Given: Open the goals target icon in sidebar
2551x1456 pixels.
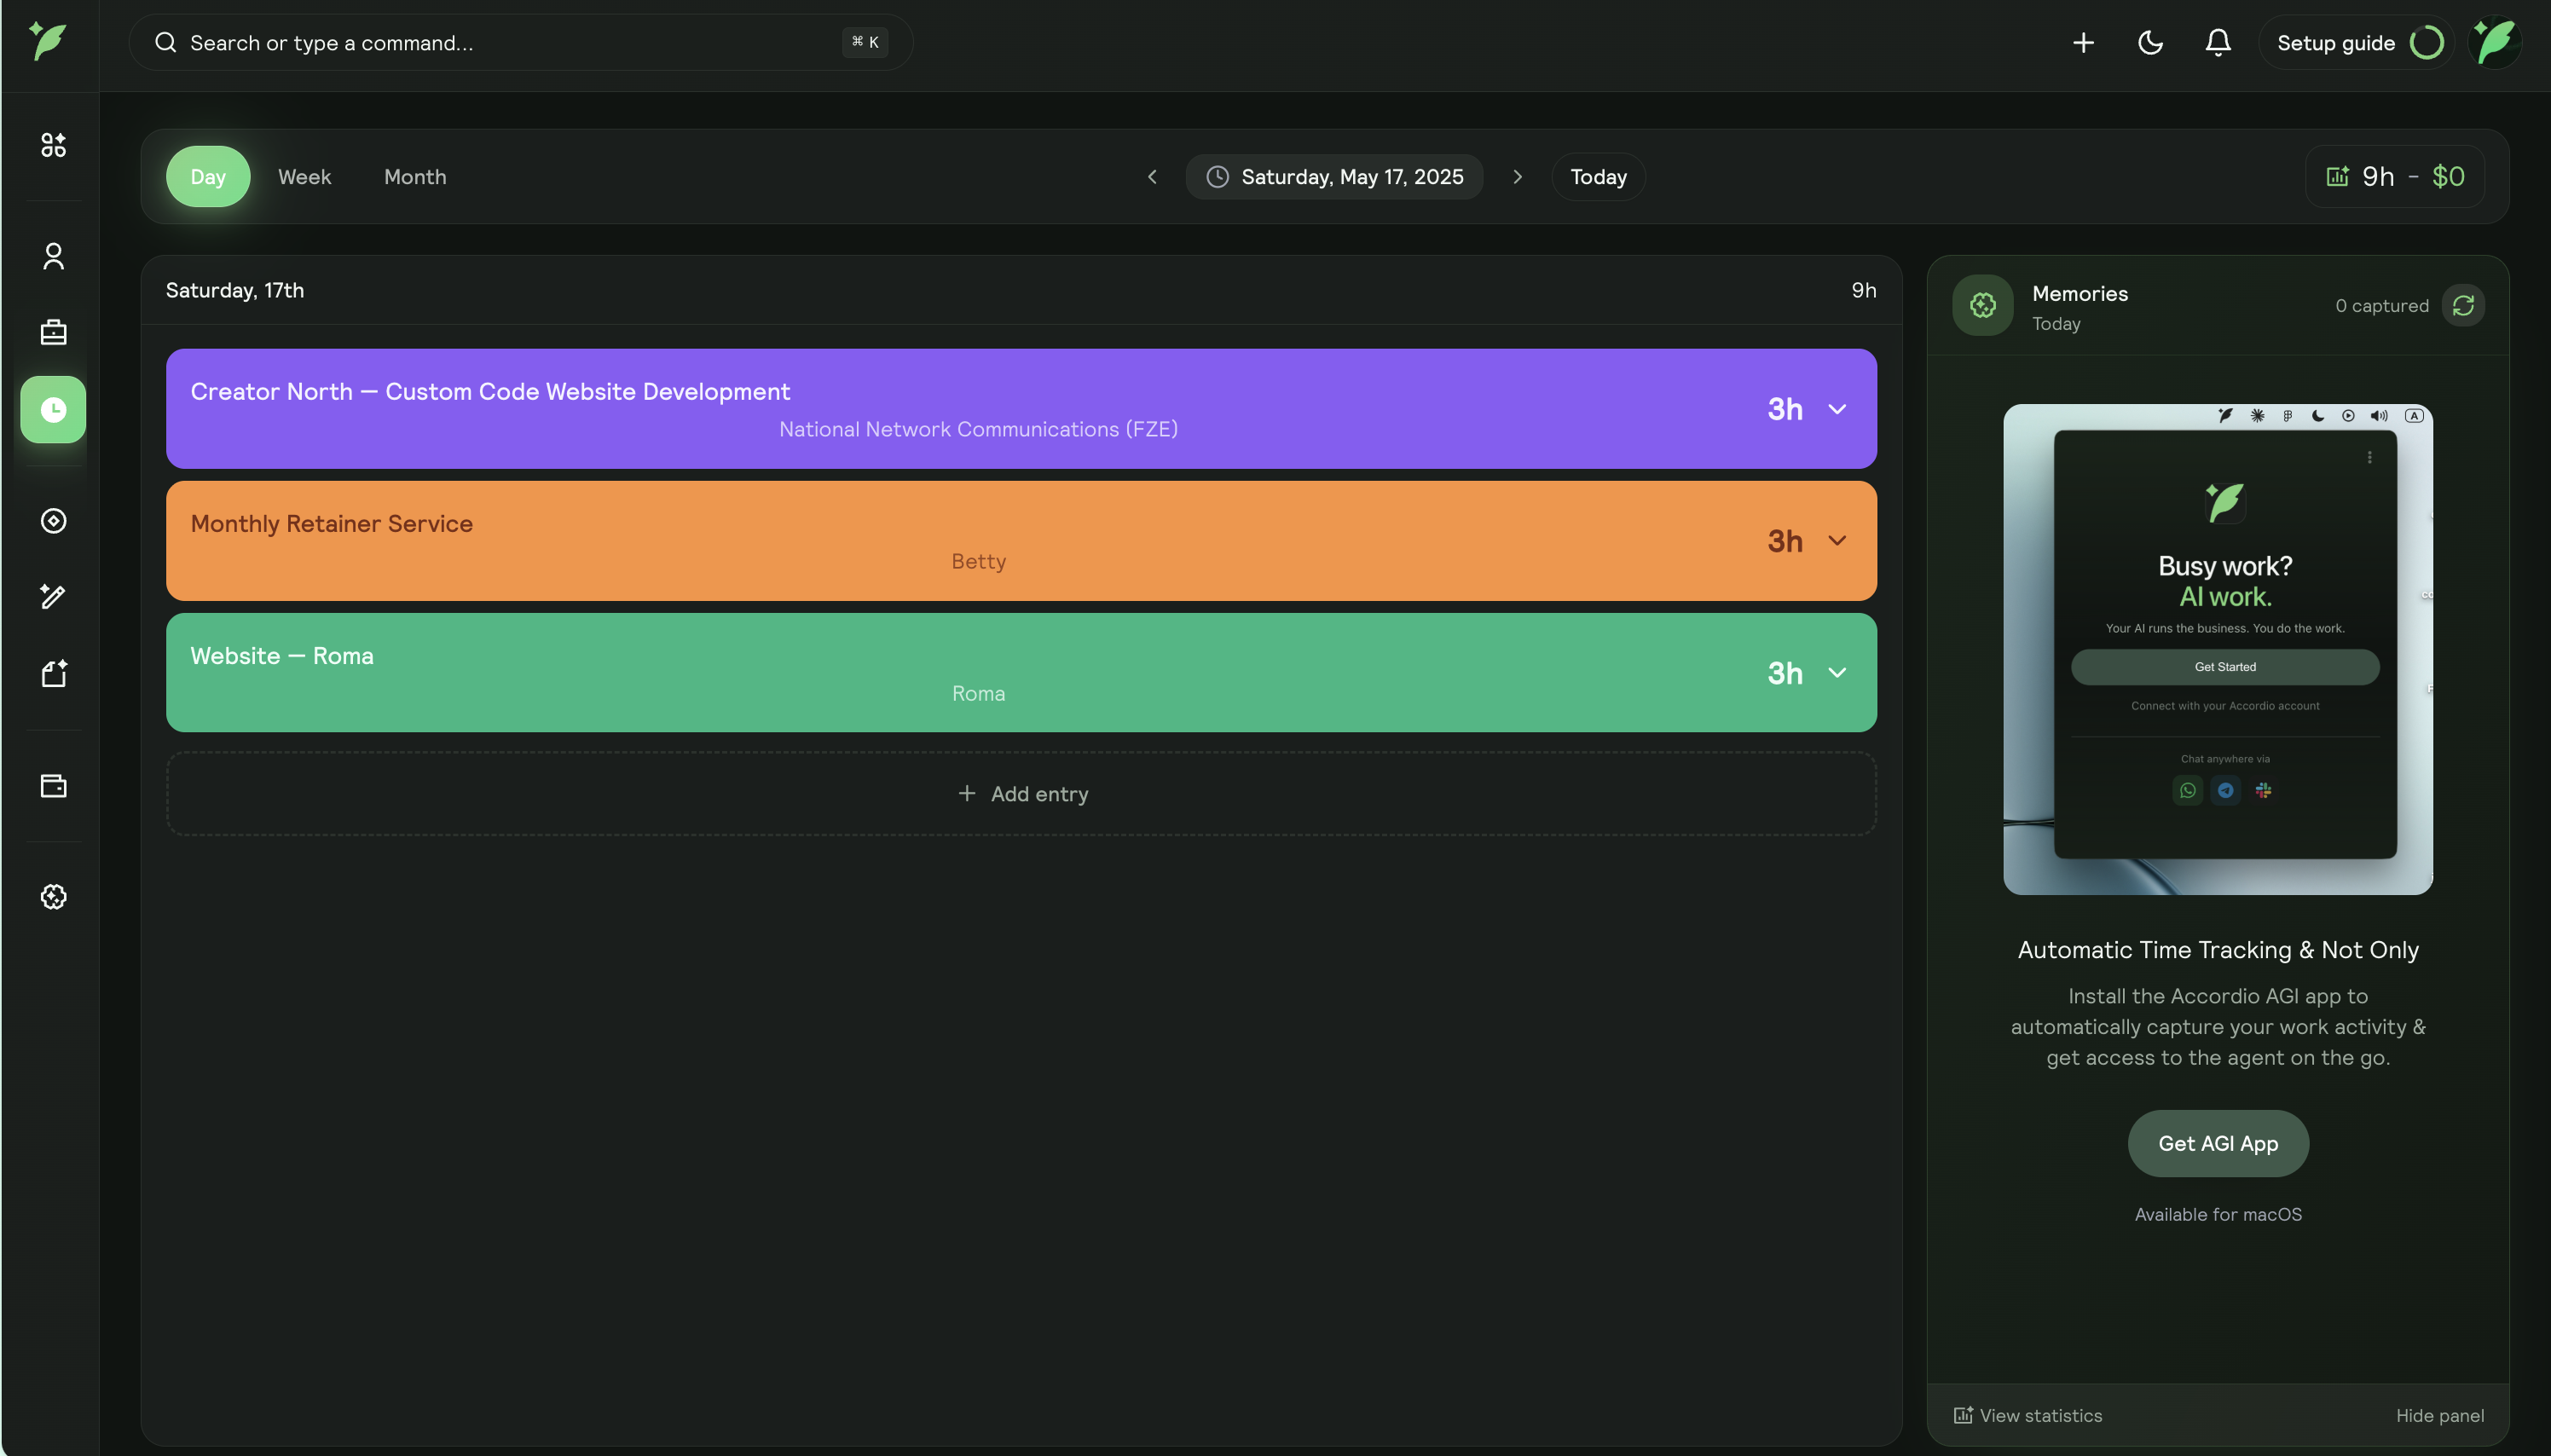Looking at the screenshot, I should (53, 520).
